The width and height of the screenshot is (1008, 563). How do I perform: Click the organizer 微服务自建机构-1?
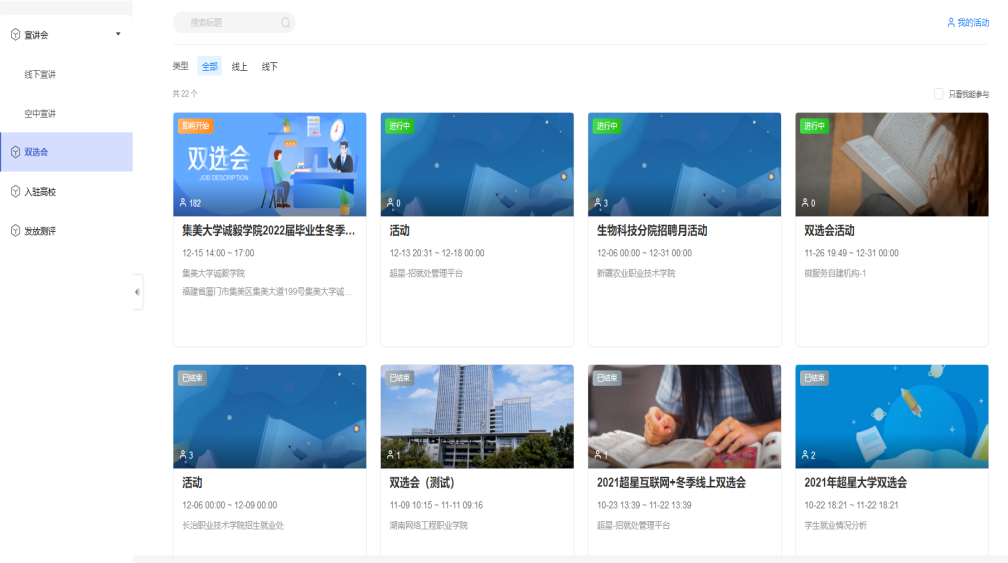coord(835,273)
